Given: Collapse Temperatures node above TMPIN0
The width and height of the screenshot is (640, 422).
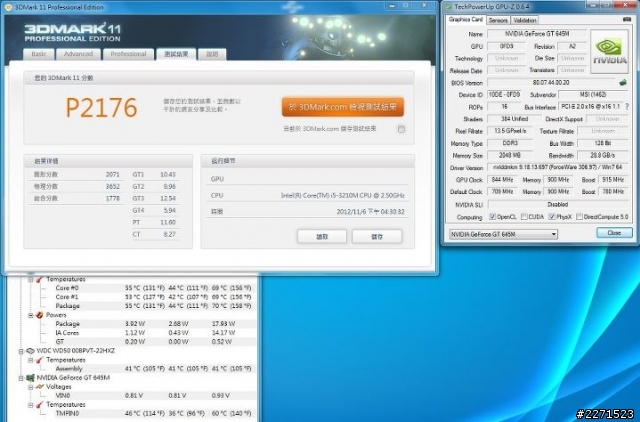Looking at the screenshot, I should (x=30, y=405).
